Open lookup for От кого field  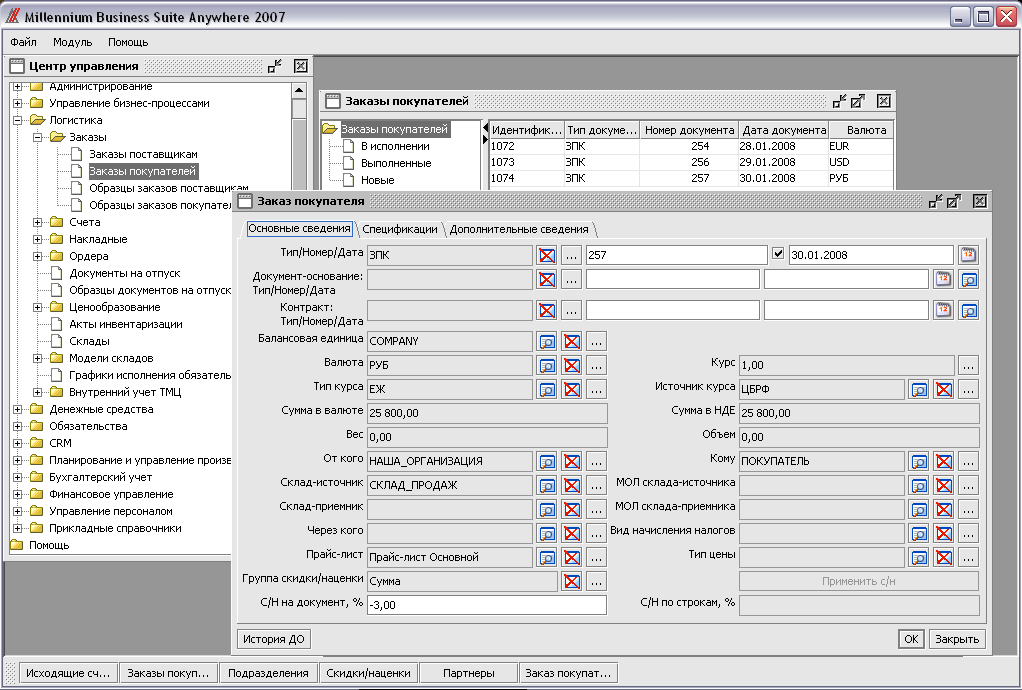tap(547, 461)
